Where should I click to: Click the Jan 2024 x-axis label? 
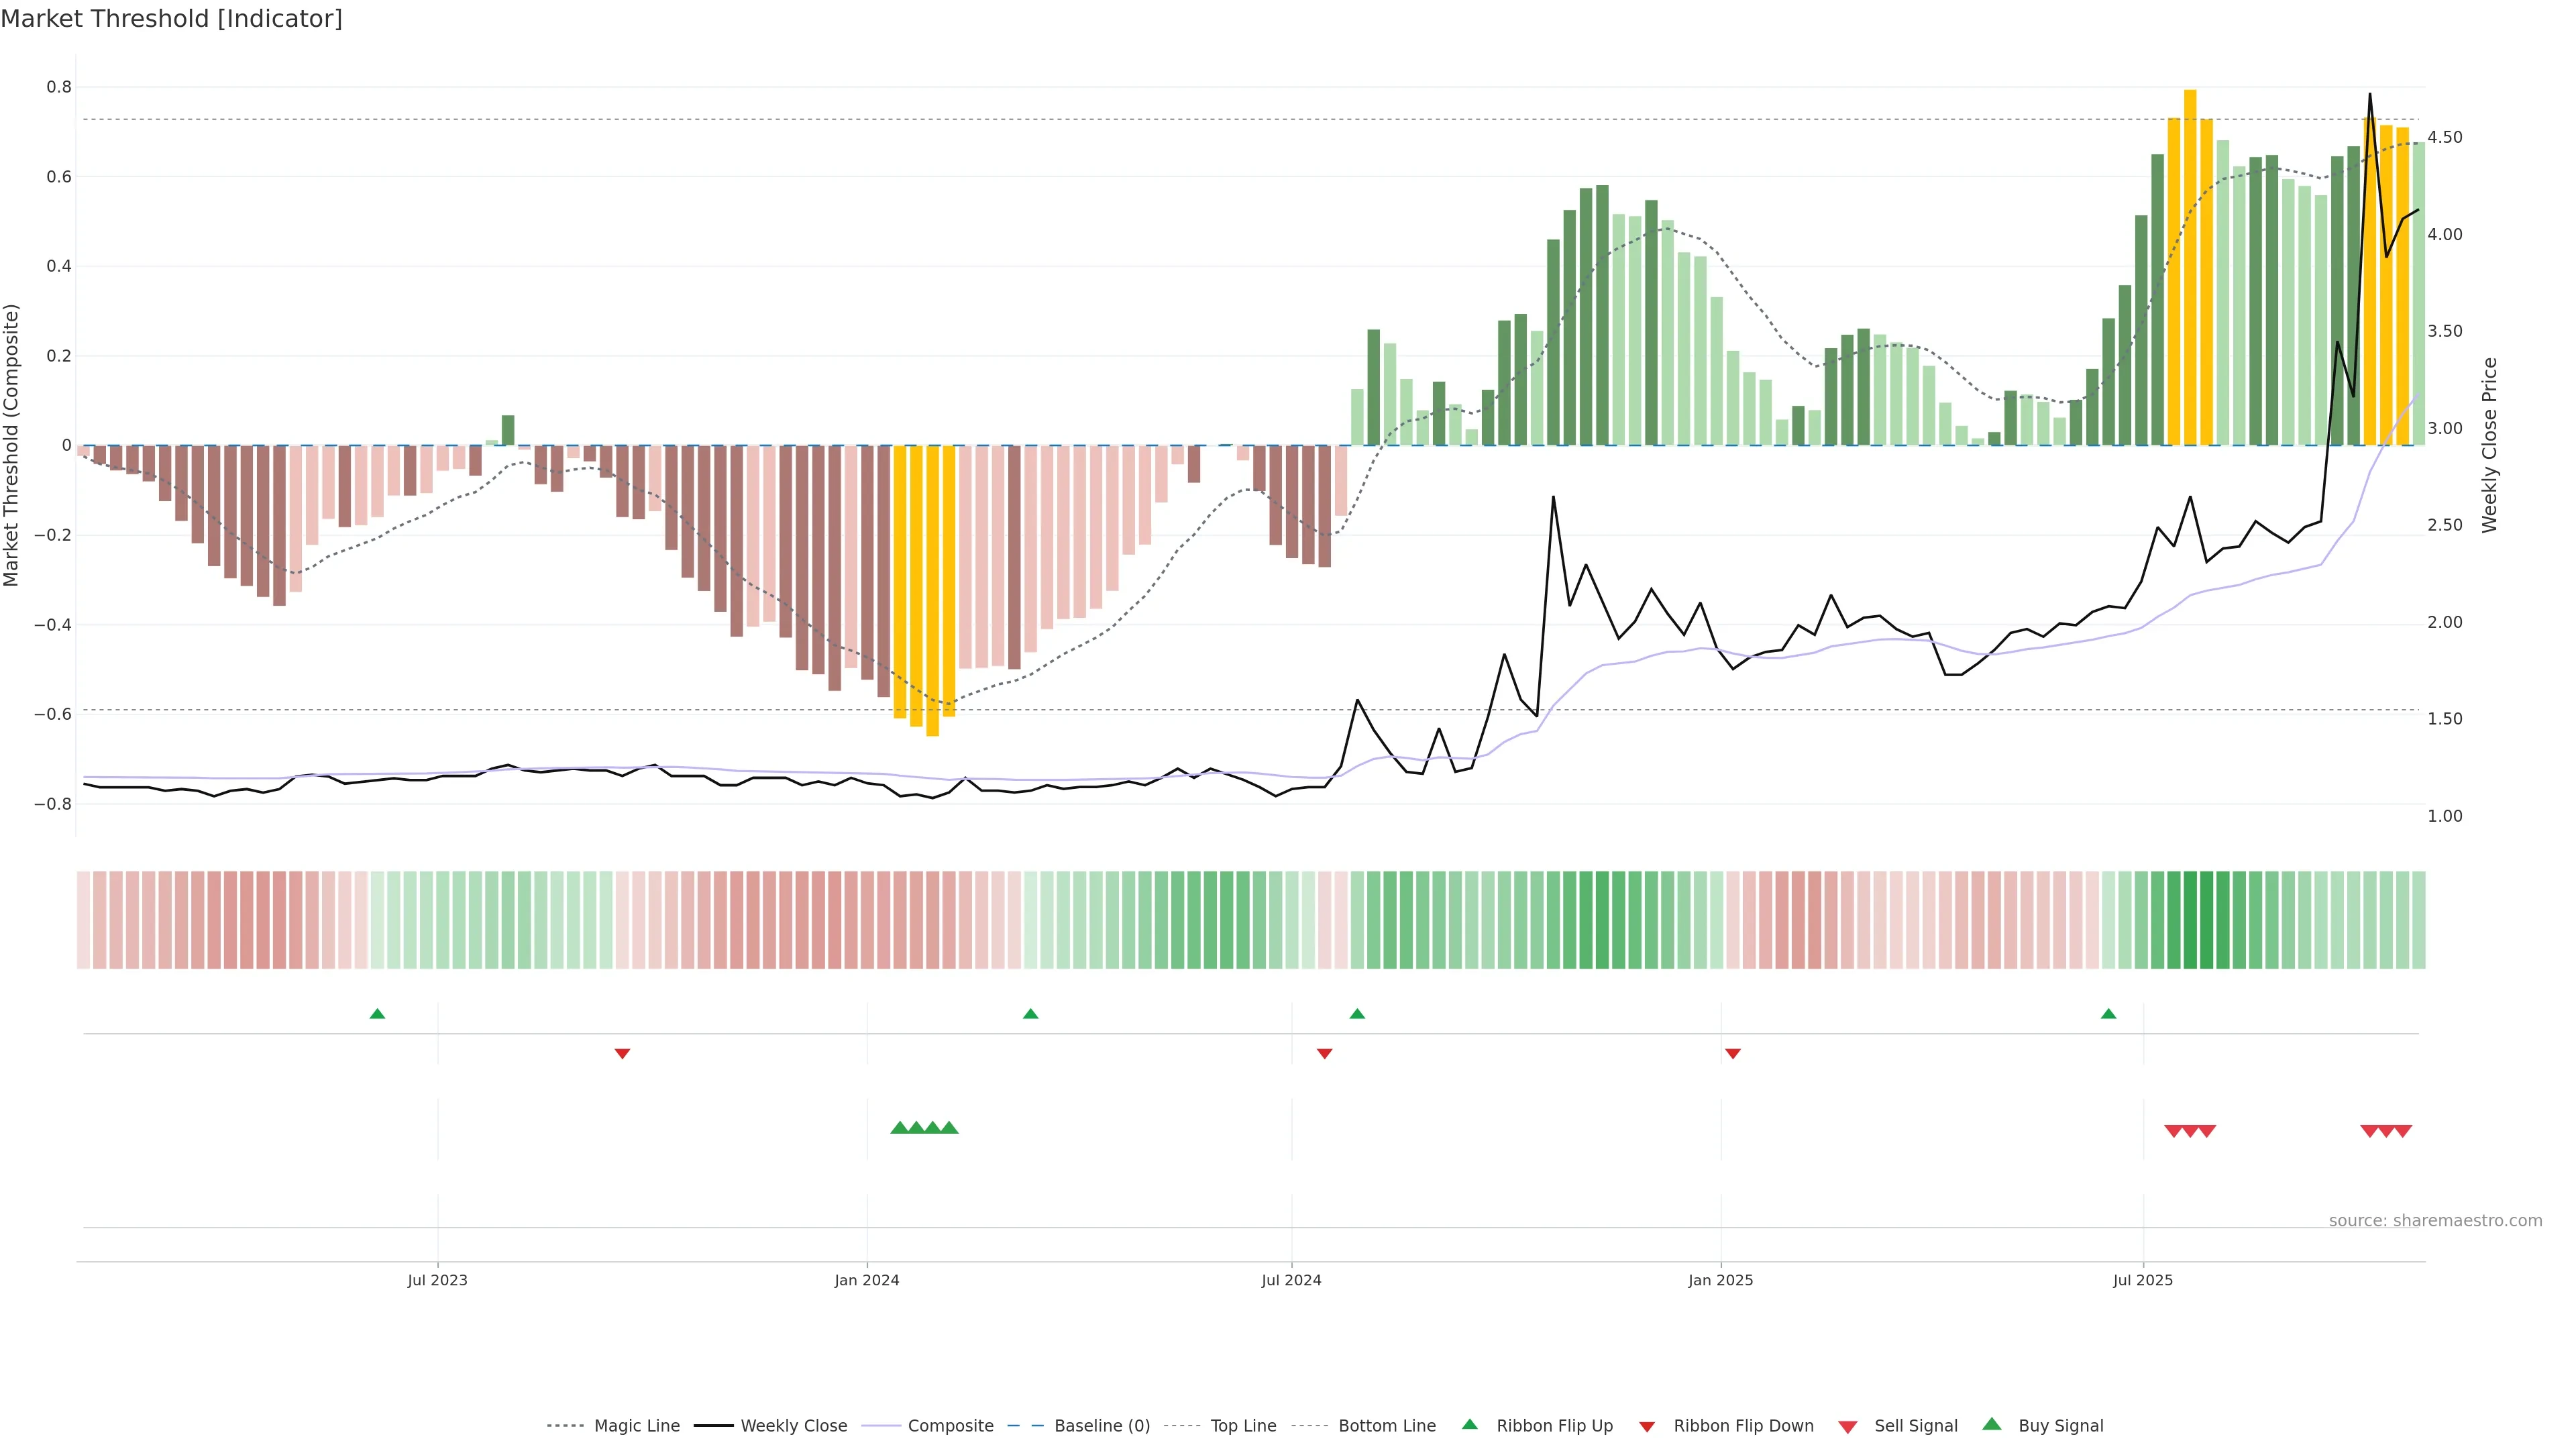coord(867,1280)
